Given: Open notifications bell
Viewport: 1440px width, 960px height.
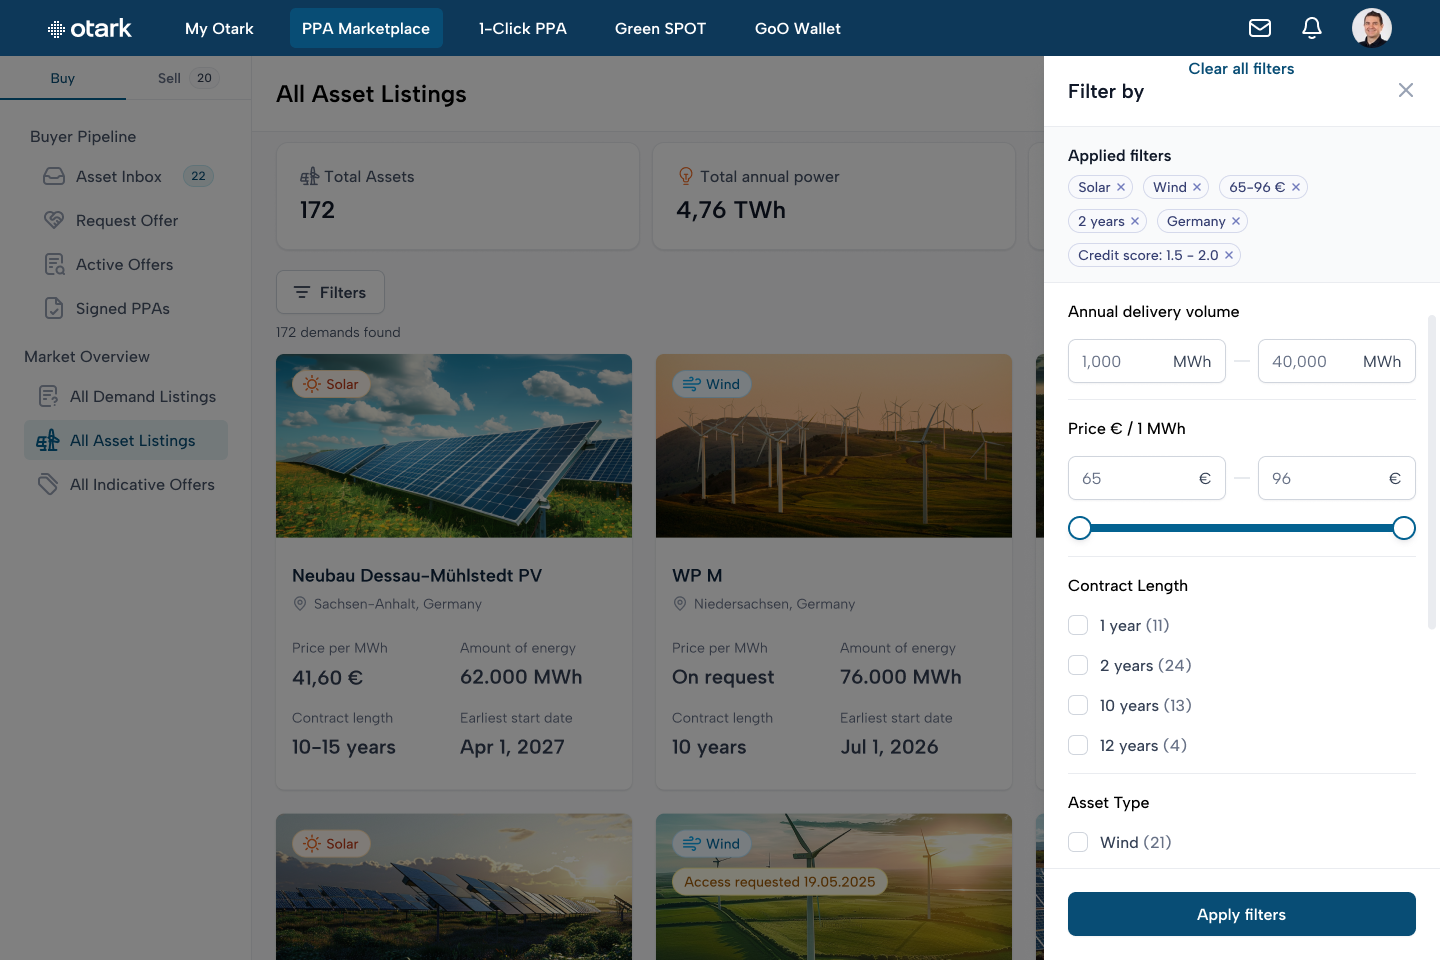Looking at the screenshot, I should [1312, 28].
